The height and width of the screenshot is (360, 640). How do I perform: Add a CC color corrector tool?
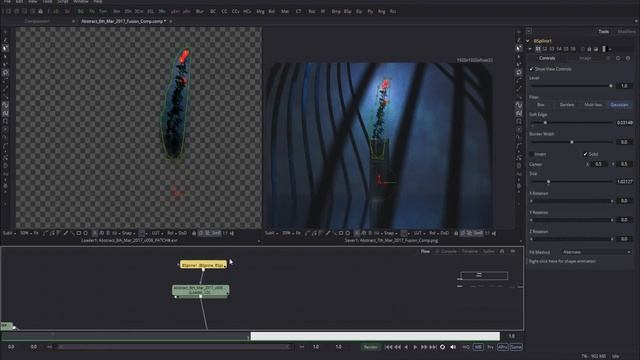224,11
